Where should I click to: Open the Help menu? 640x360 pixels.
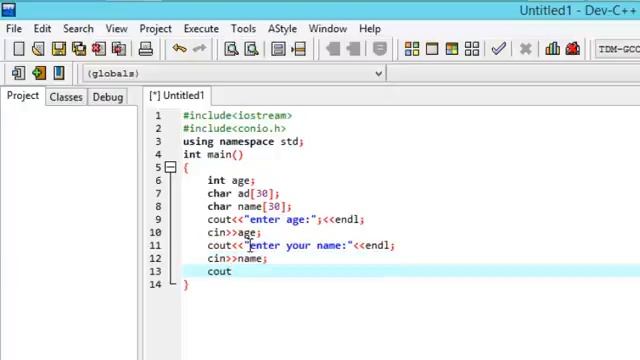(x=370, y=29)
